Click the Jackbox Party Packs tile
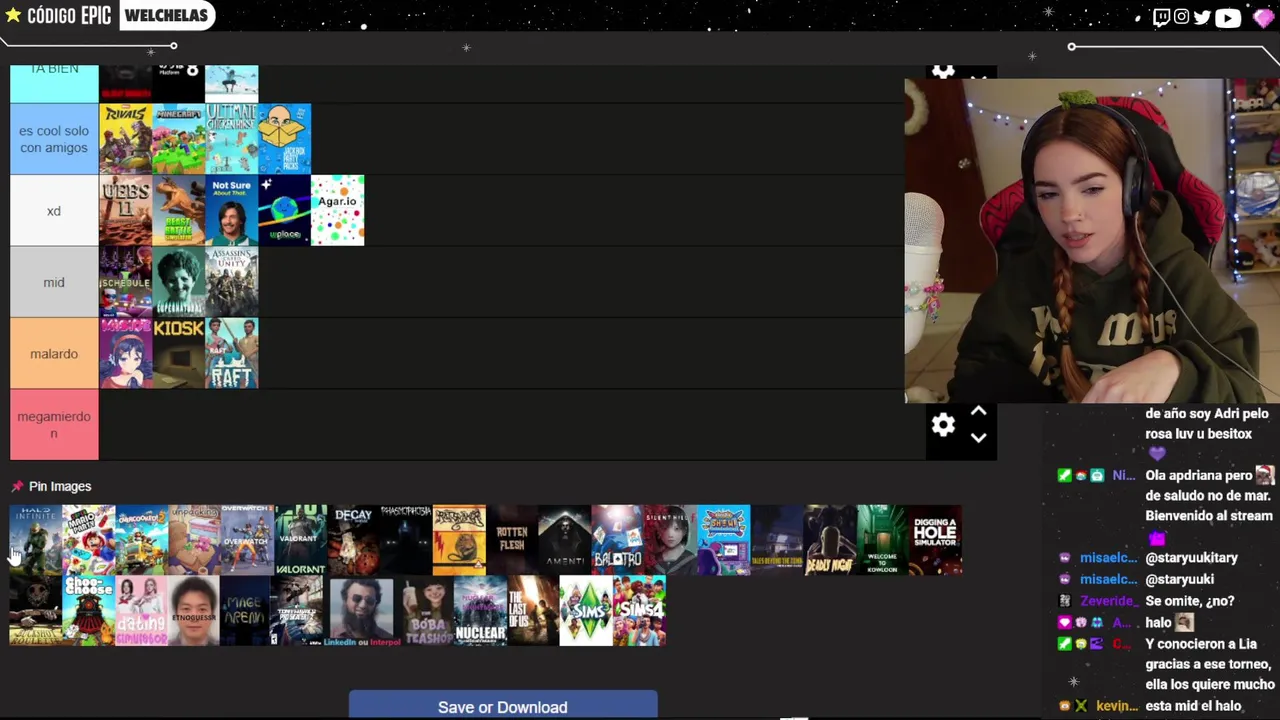 [284, 139]
